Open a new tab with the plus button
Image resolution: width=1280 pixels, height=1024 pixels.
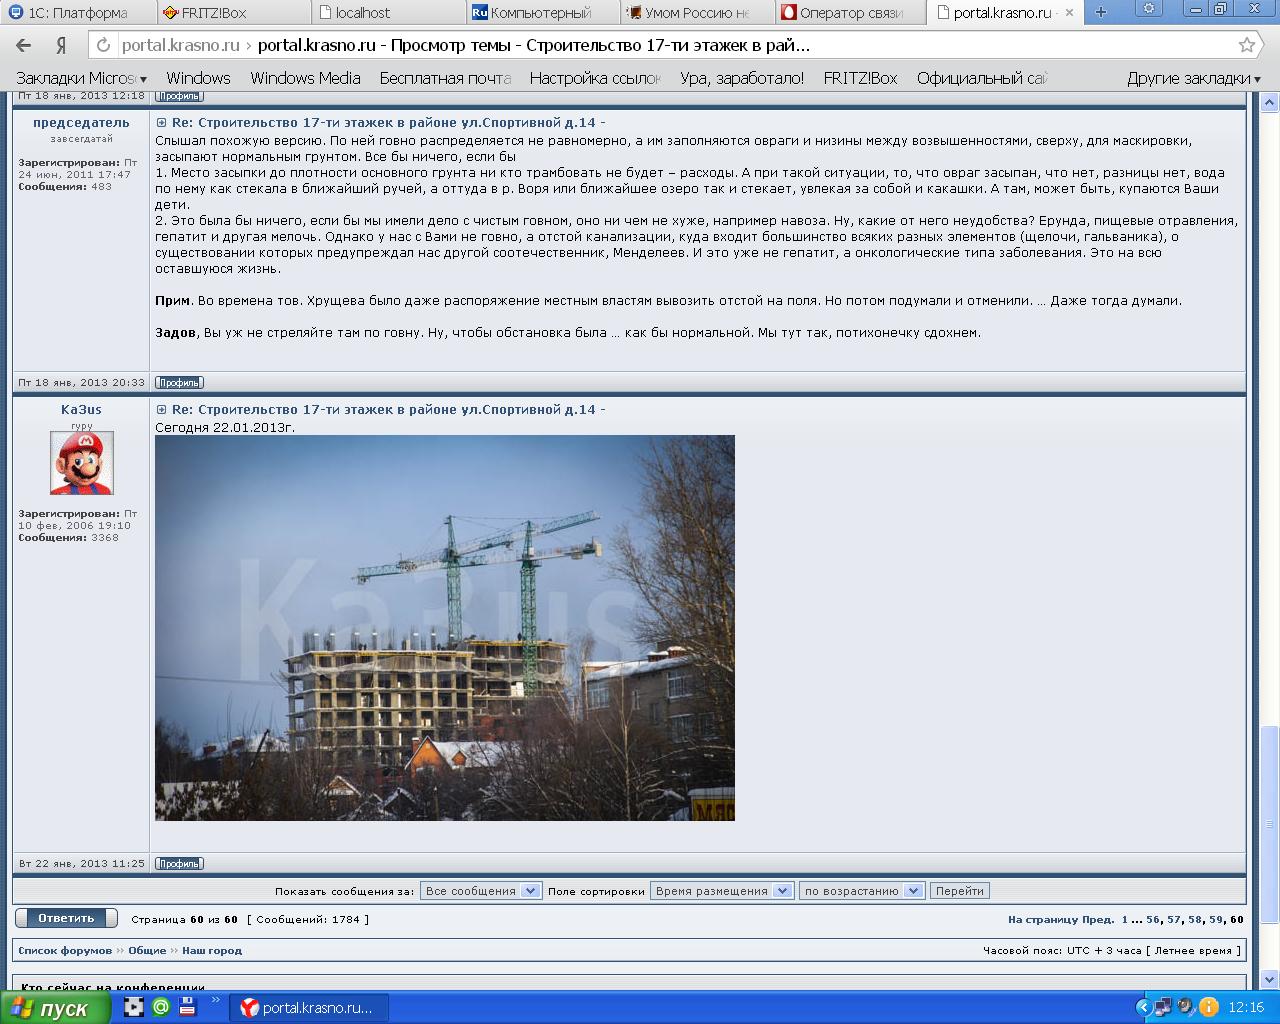tap(1101, 12)
